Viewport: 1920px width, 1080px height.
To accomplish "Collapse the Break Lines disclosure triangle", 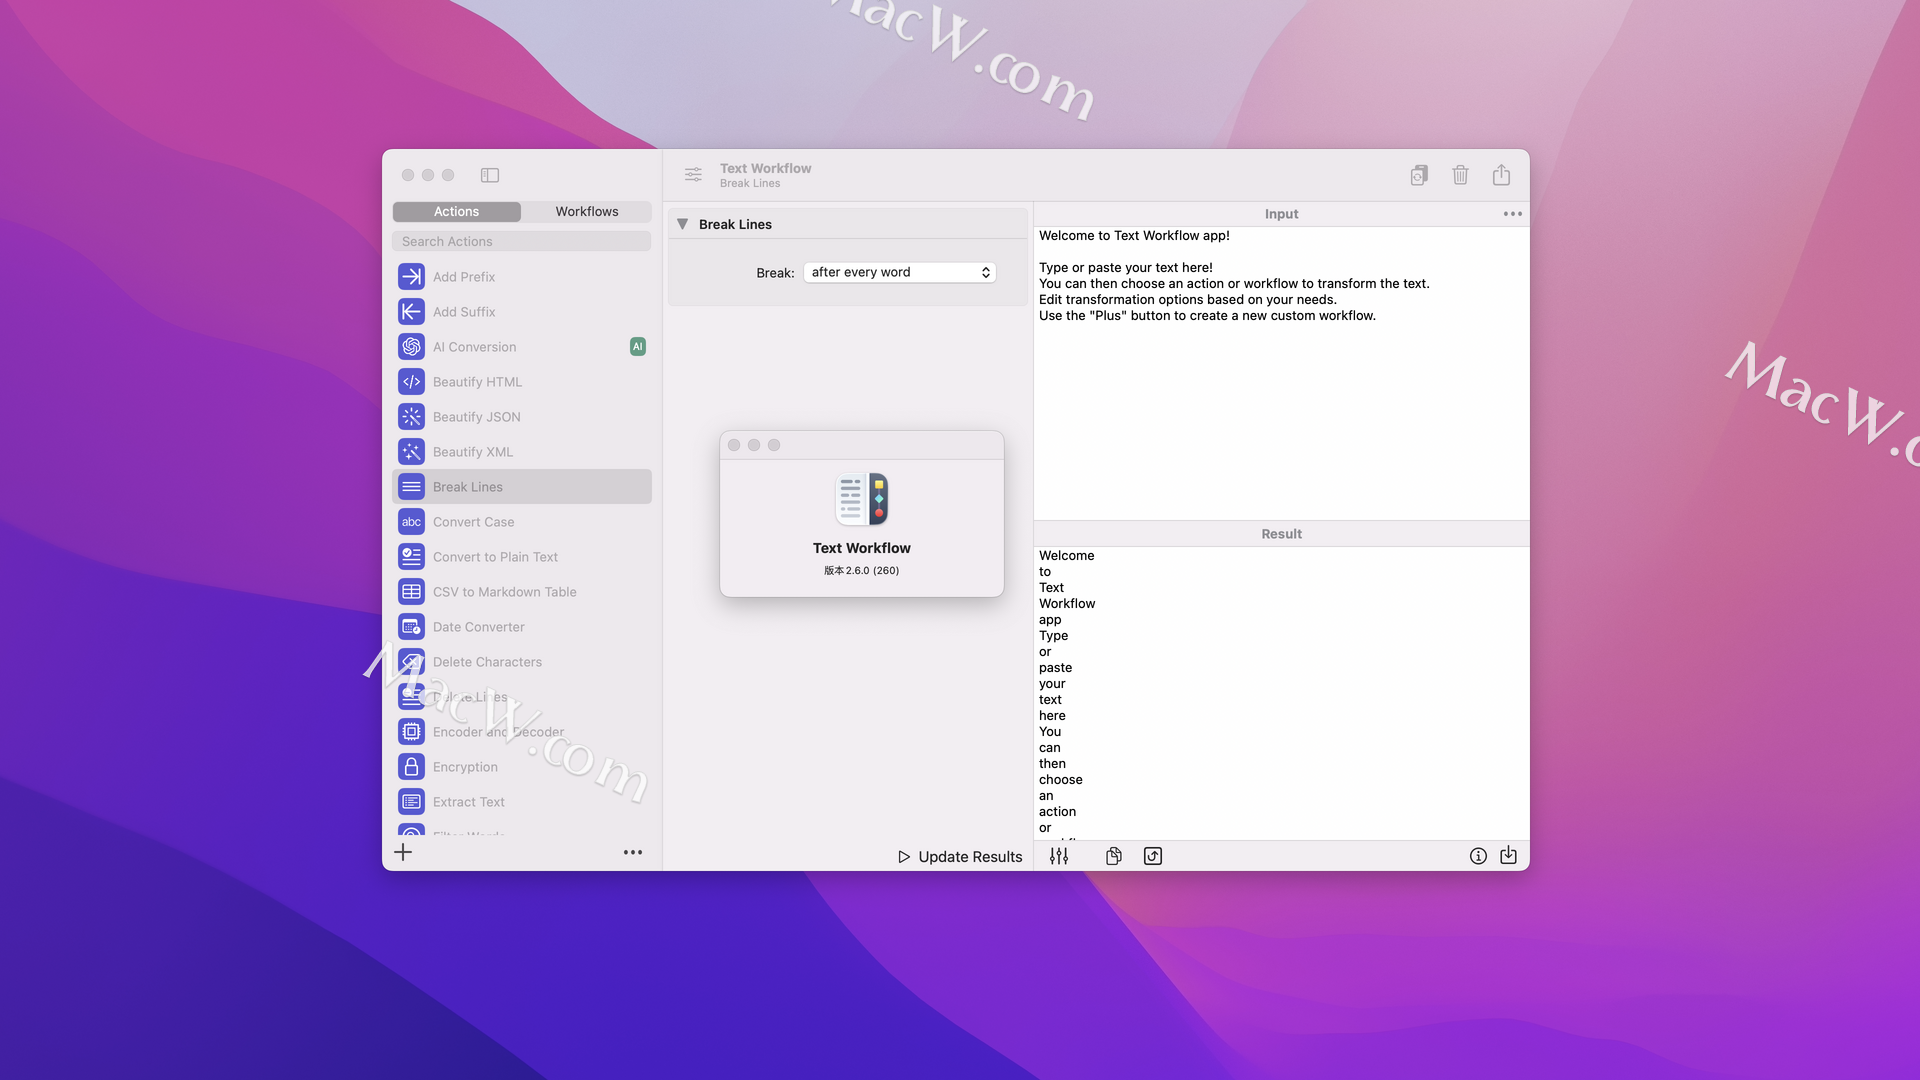I will (682, 224).
